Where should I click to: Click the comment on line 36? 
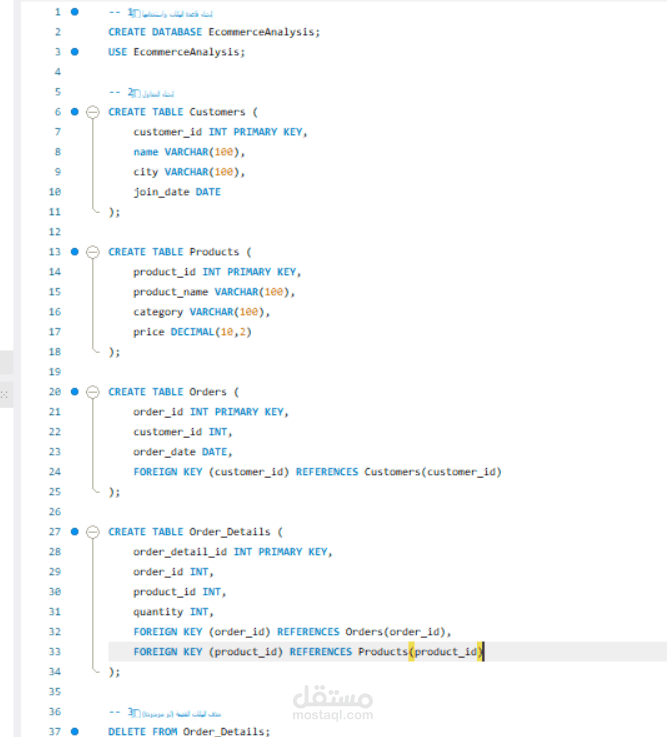(165, 713)
